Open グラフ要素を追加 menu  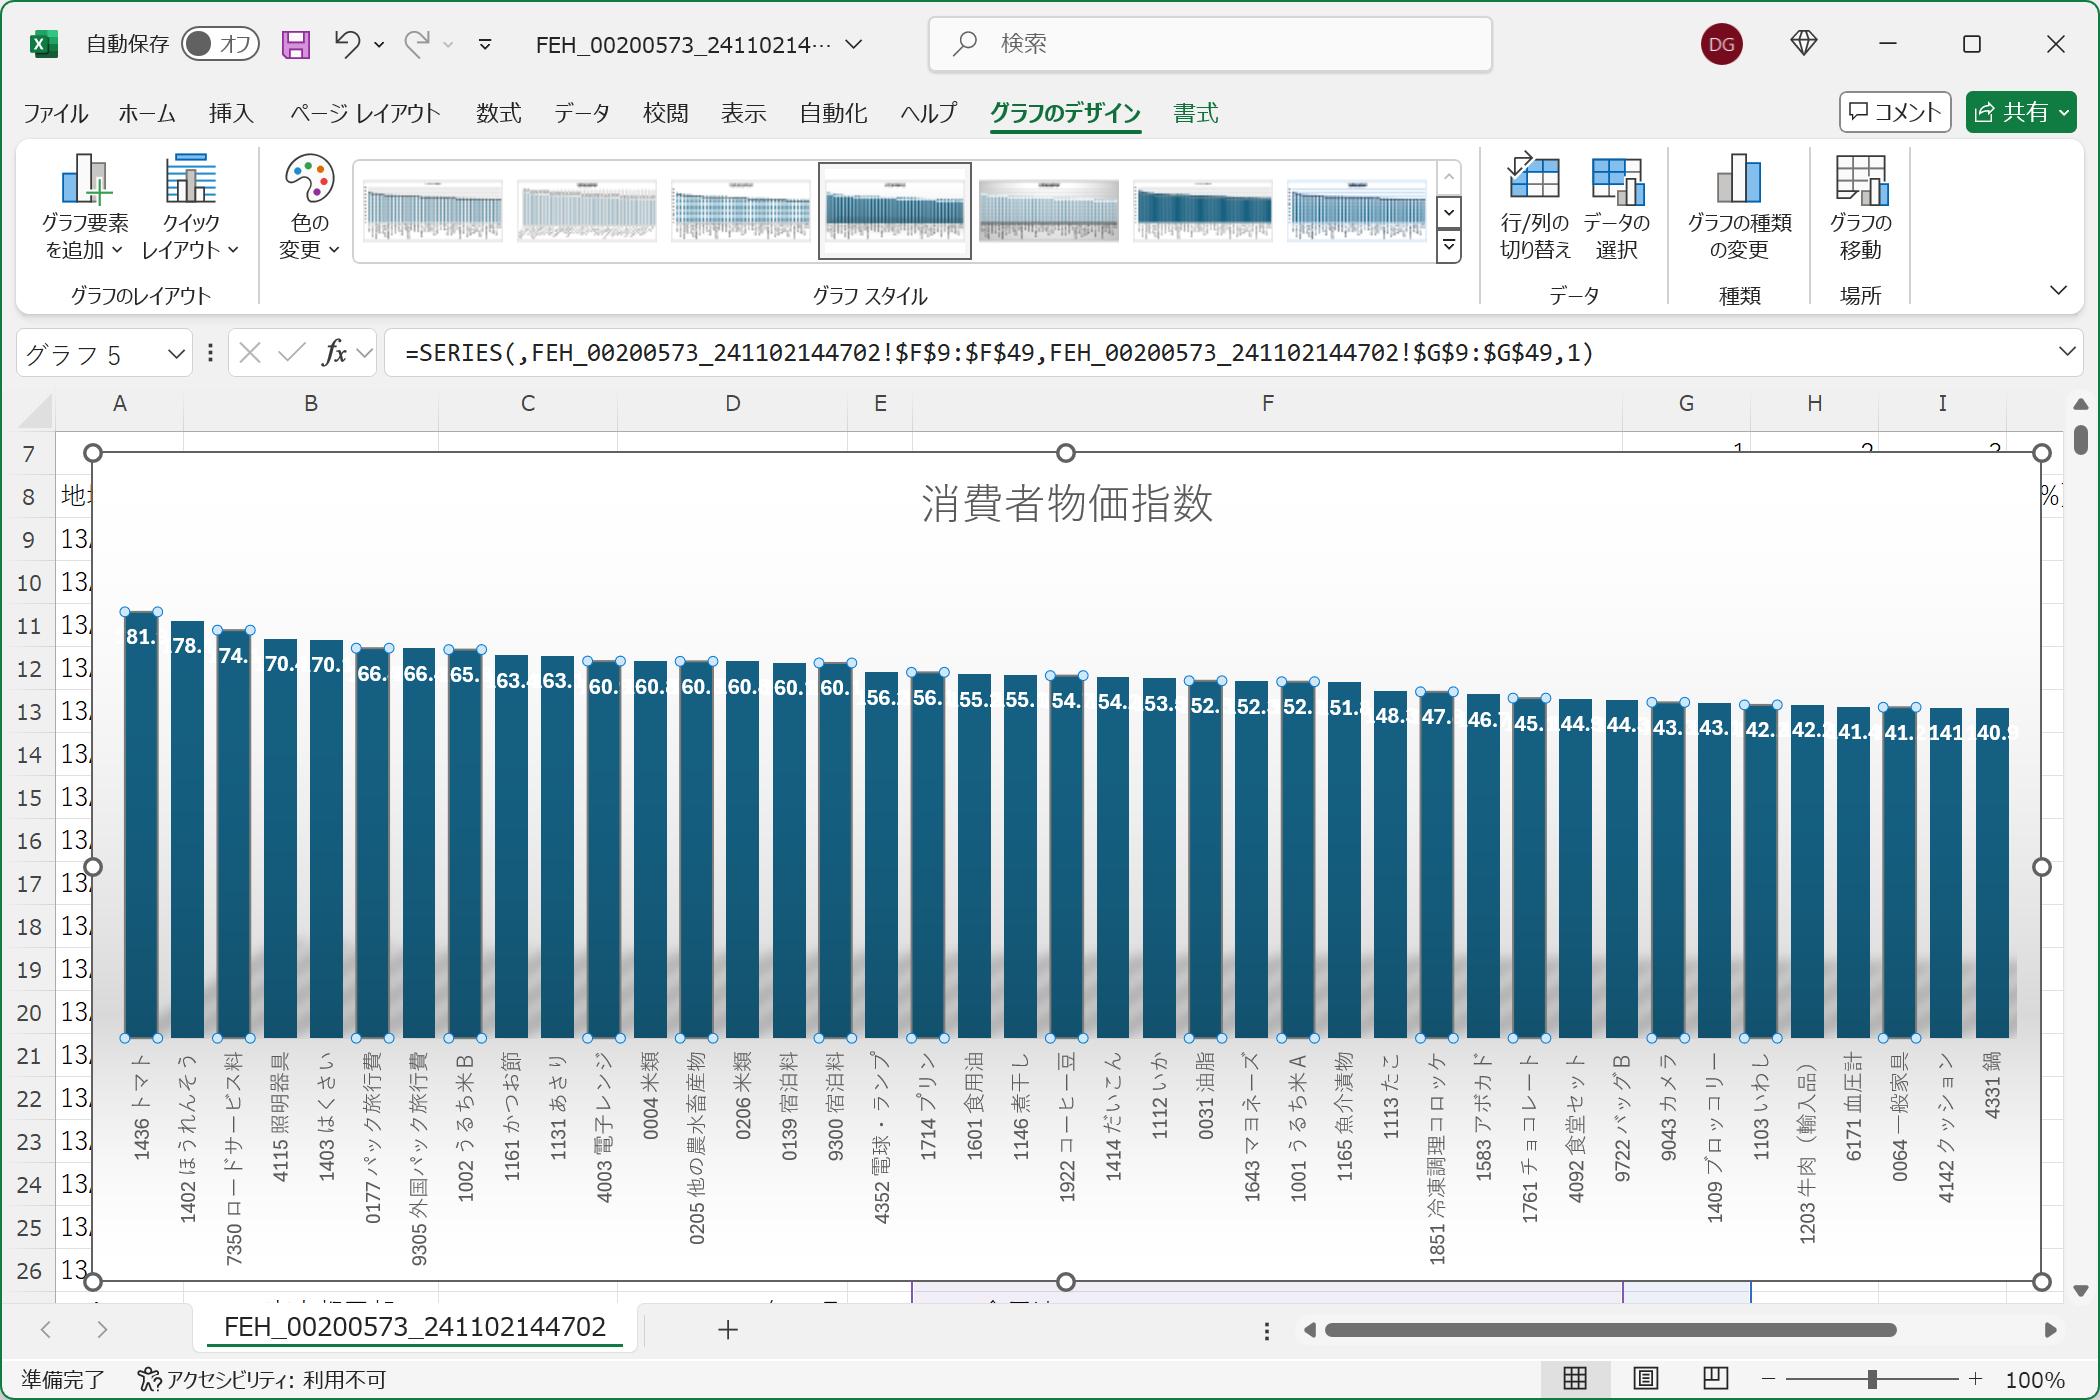tap(85, 207)
